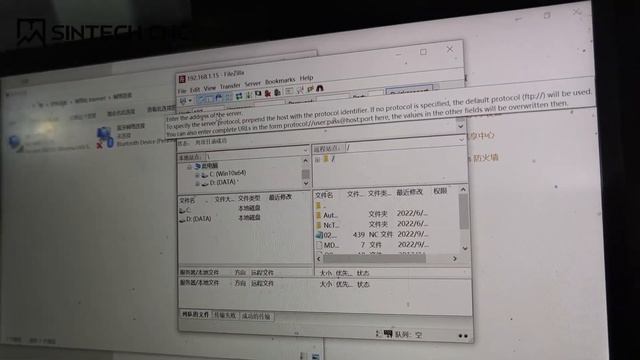Image resolution: width=640 pixels, height=360 pixels.
Task: Open the Edit menu
Action: pyautogui.click(x=195, y=89)
